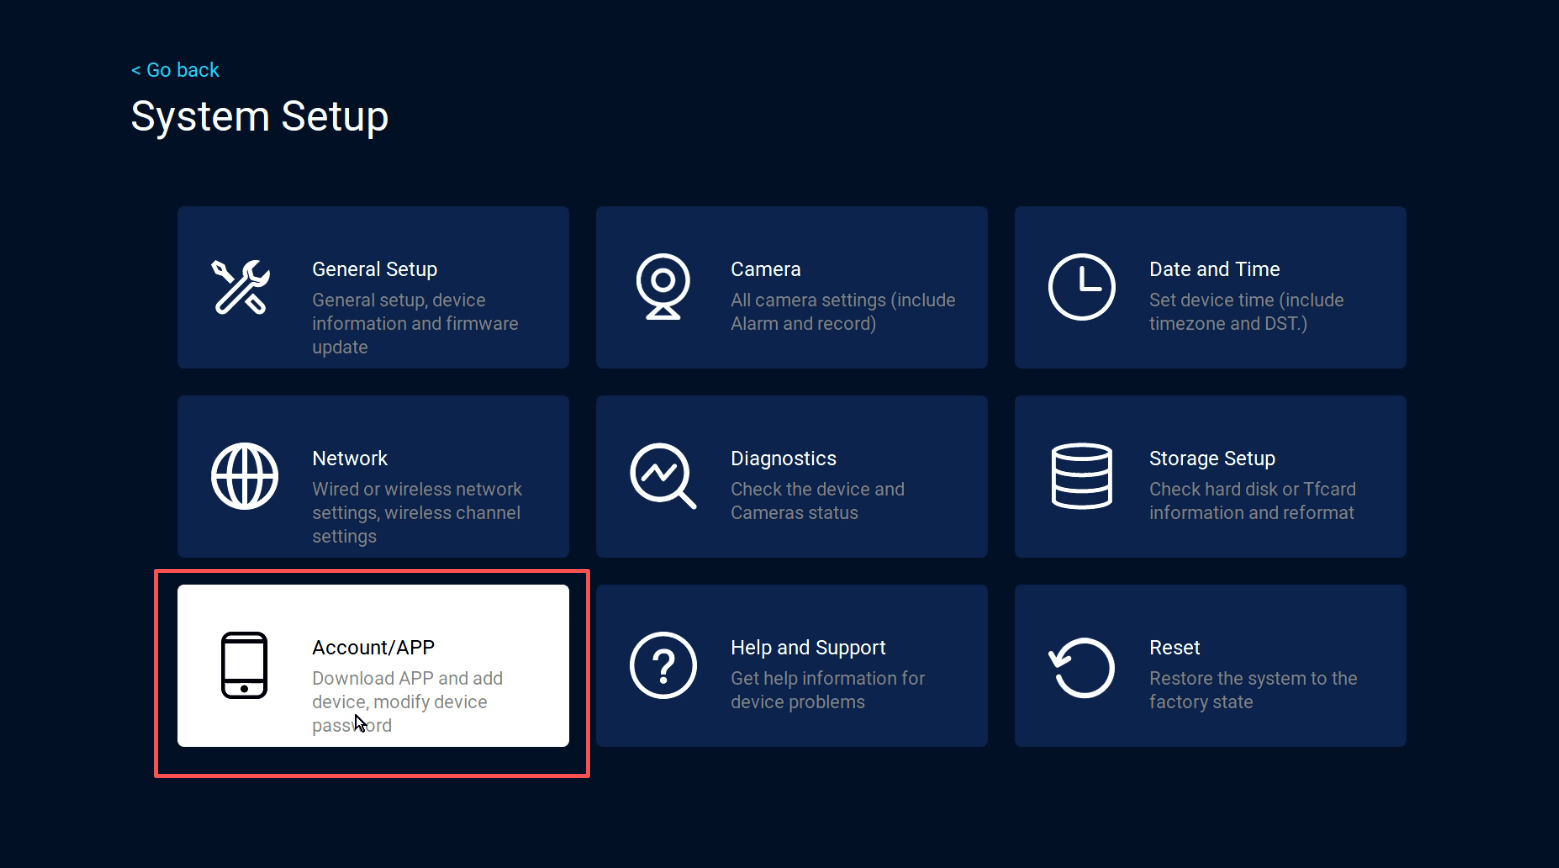Click the clock icon for Date and Time
1559x868 pixels.
click(1081, 288)
